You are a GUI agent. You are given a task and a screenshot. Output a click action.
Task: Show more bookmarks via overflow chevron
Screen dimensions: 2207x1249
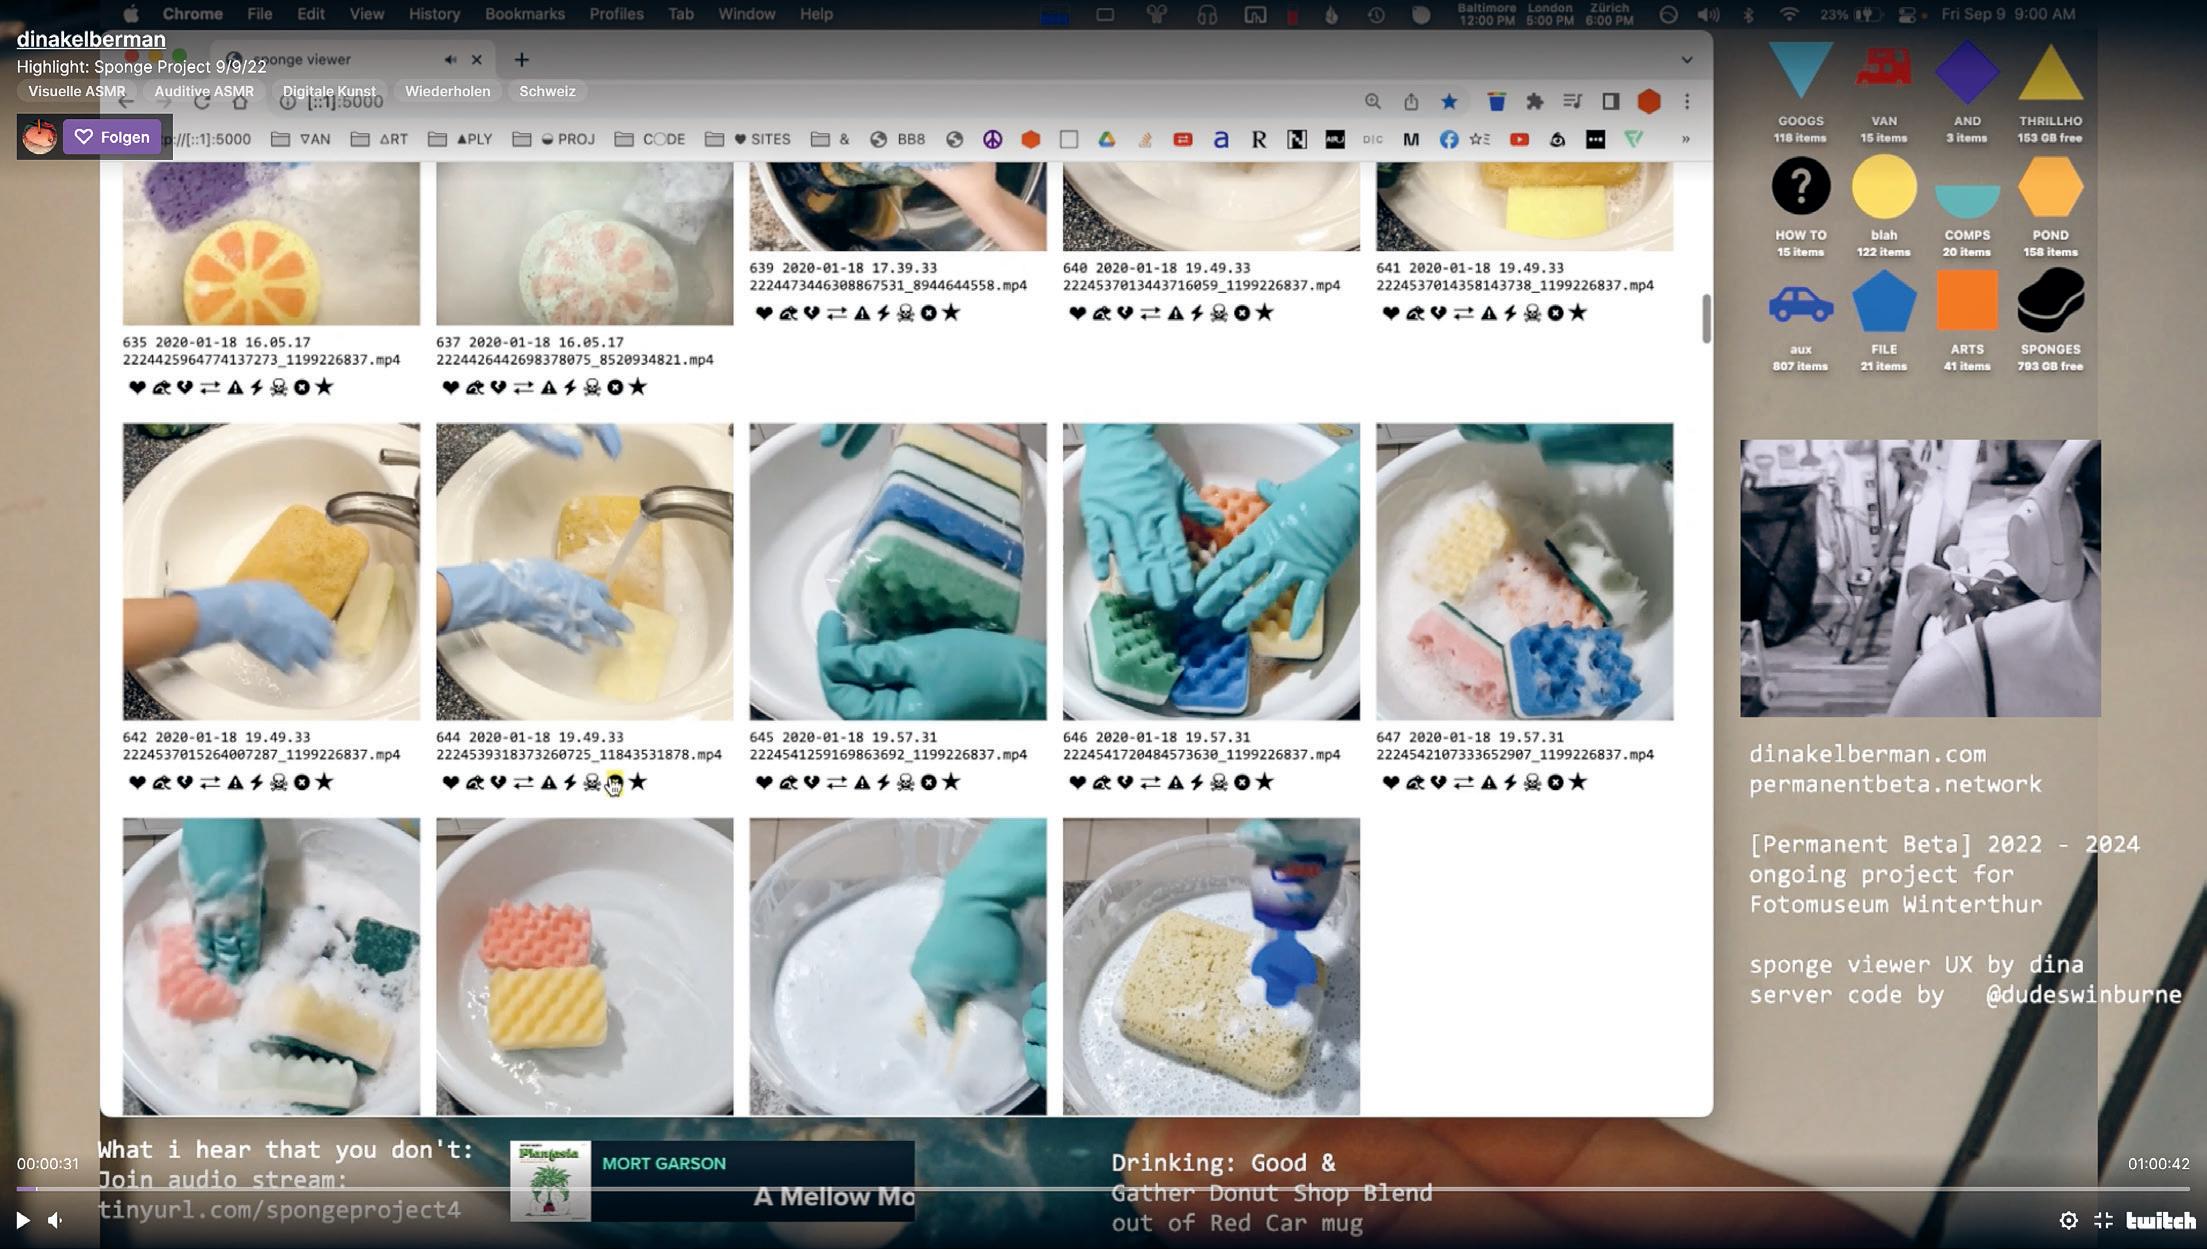click(x=1685, y=139)
